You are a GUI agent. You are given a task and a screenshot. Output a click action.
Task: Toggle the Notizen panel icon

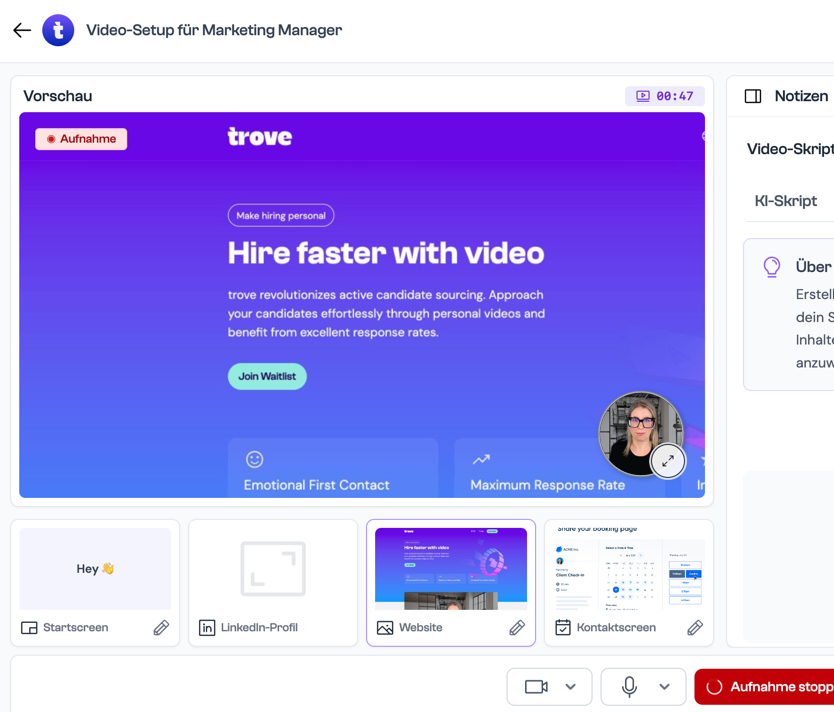(753, 96)
